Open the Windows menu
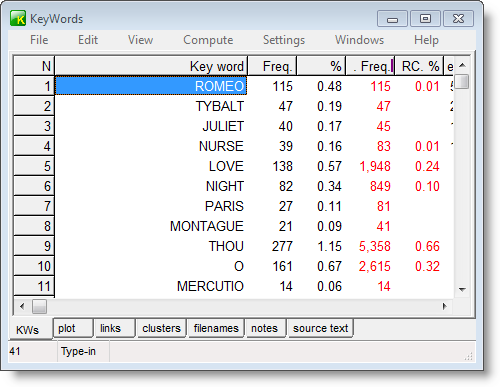 tap(359, 40)
